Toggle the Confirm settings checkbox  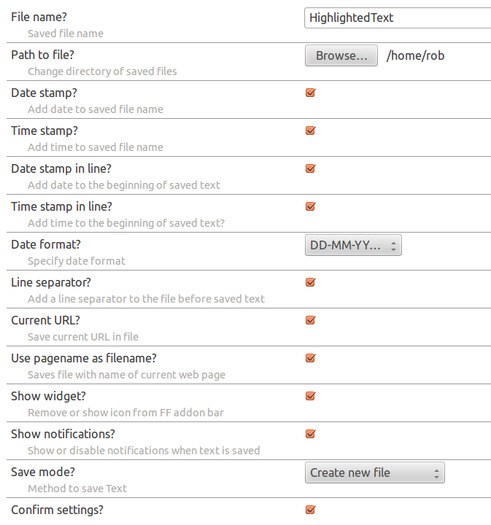[310, 509]
